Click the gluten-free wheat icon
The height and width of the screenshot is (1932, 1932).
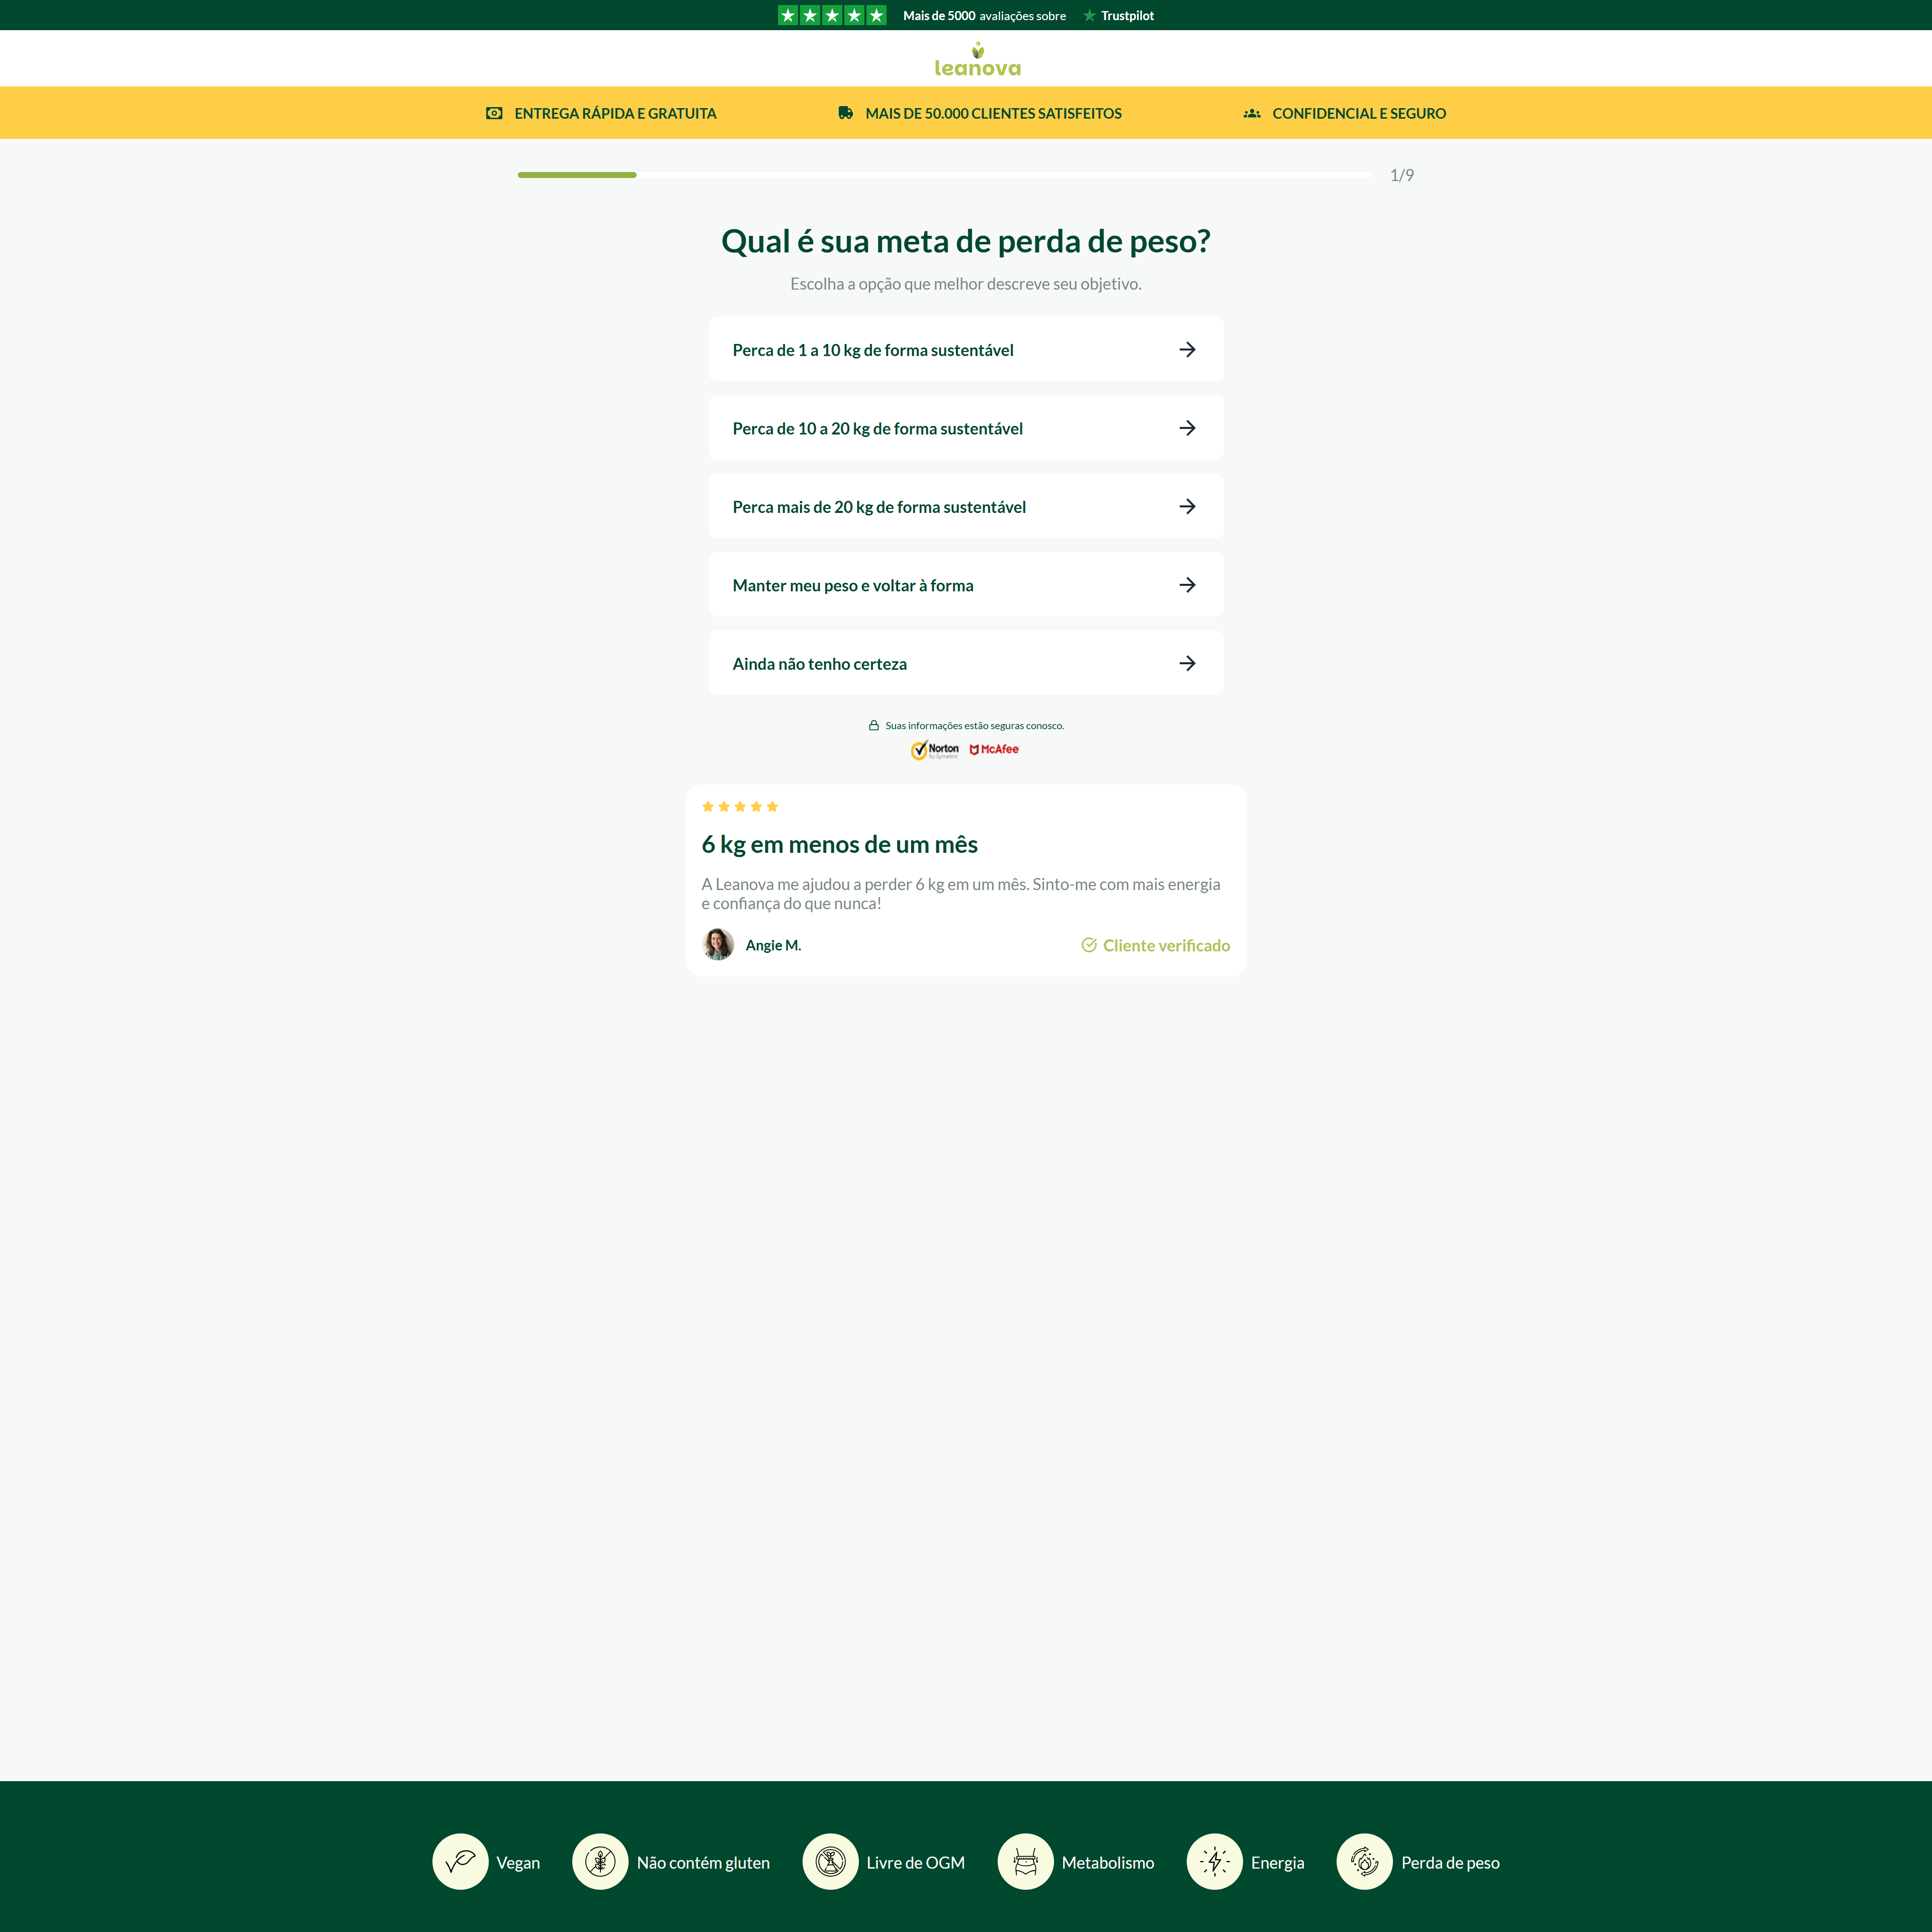pyautogui.click(x=600, y=1861)
